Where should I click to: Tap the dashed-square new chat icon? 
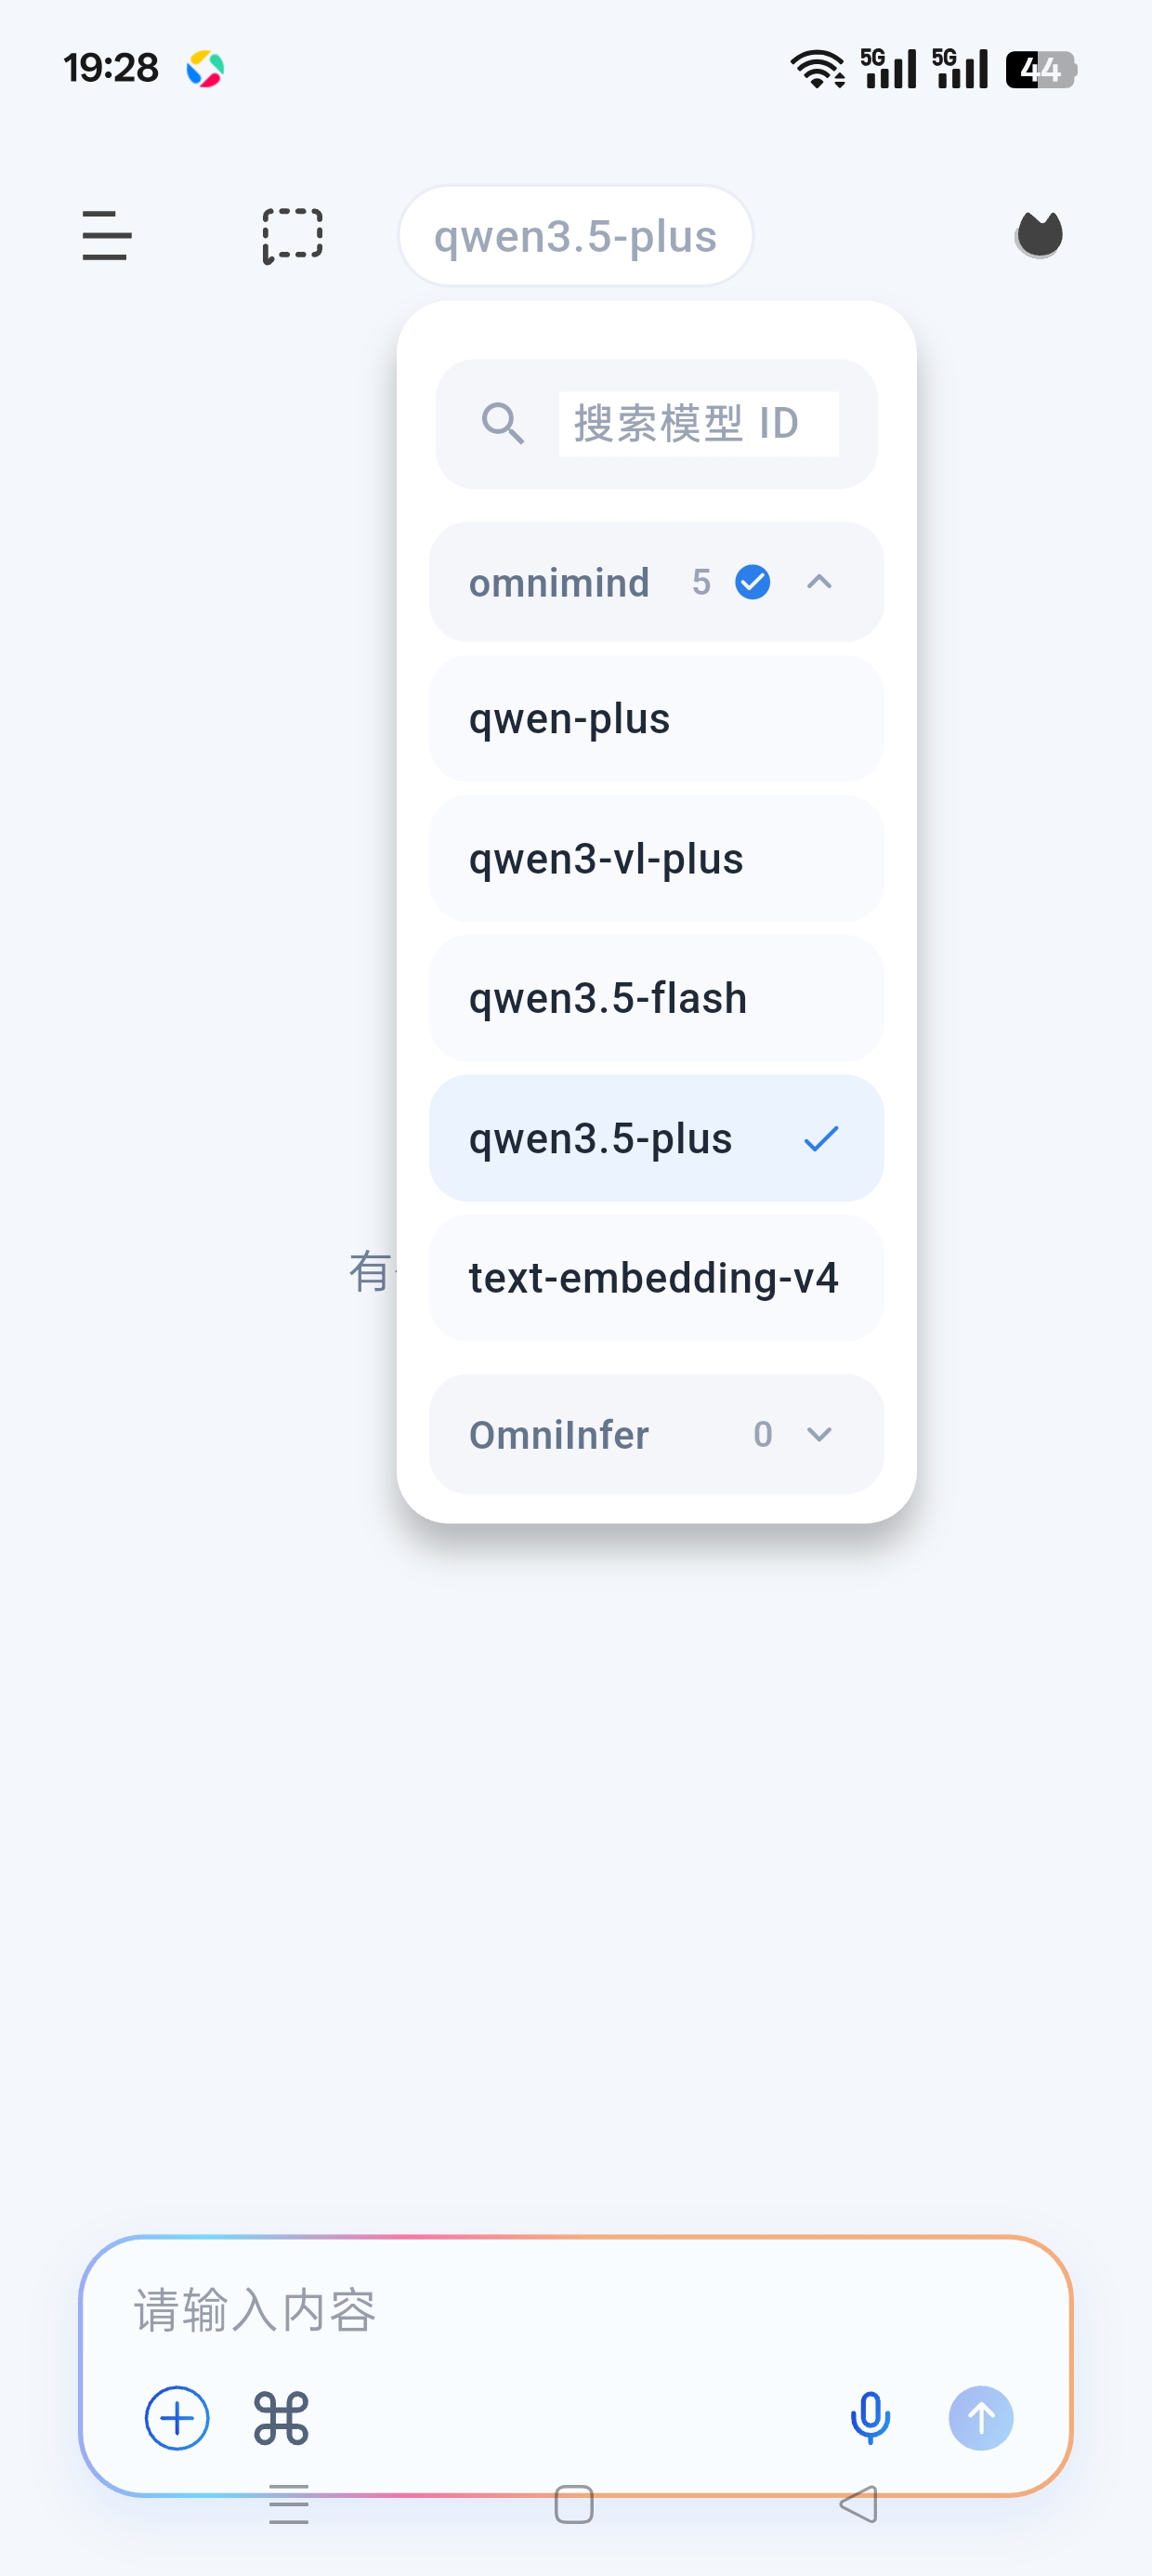point(292,236)
